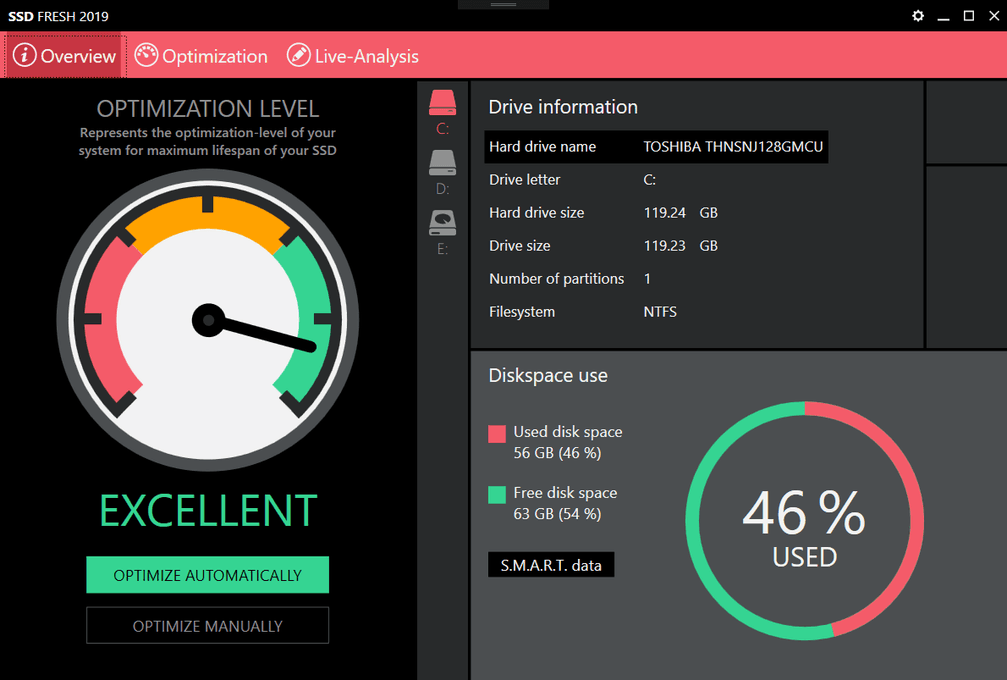Open the S.M.A.R.T. data view
The width and height of the screenshot is (1007, 680).
(551, 565)
